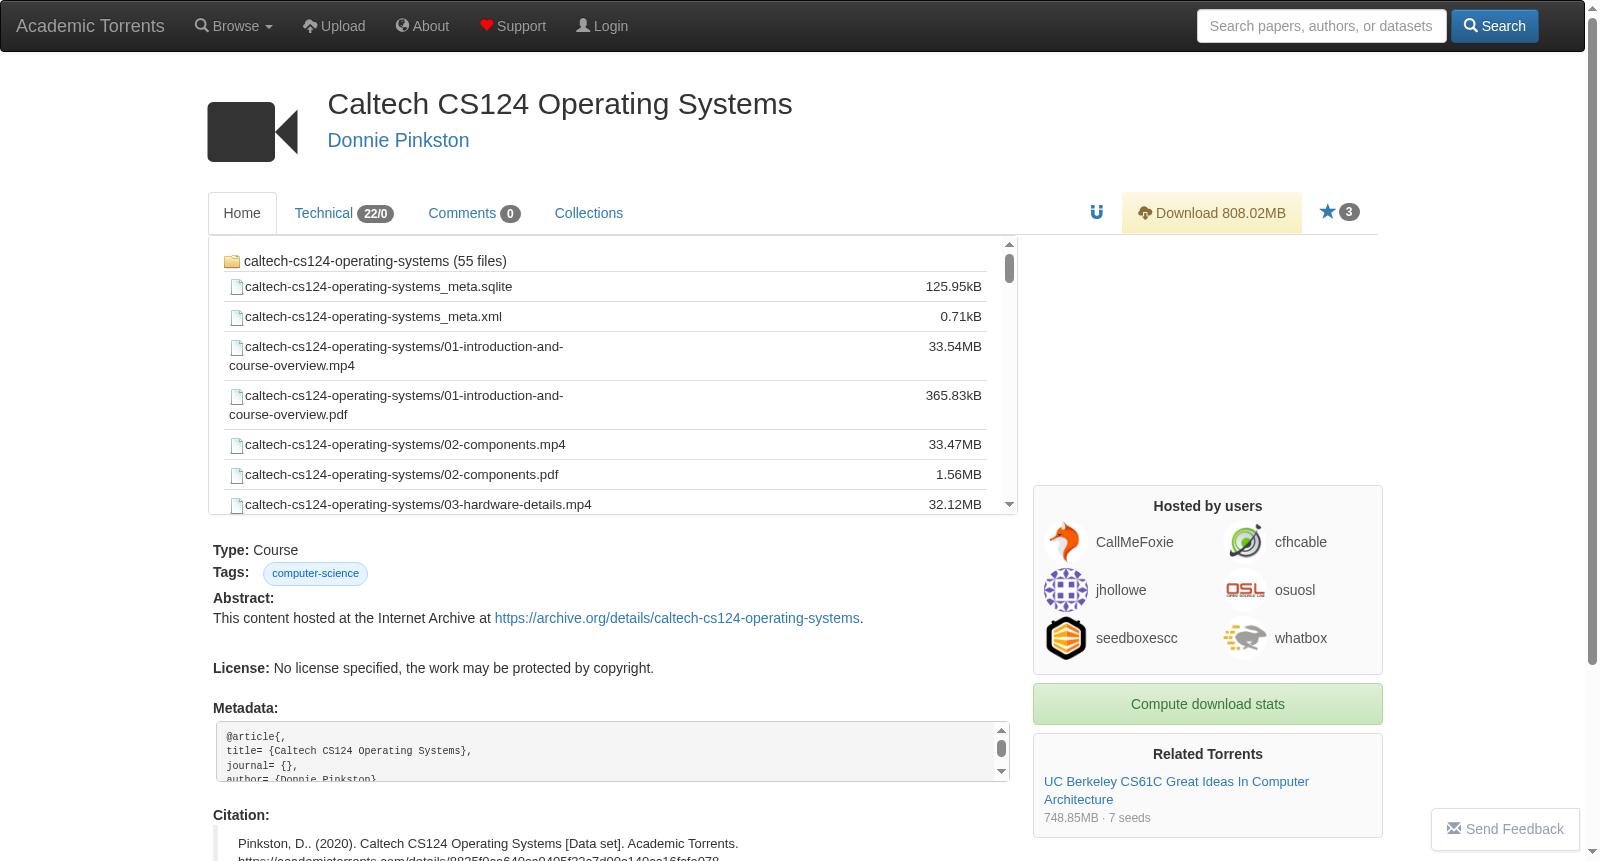Open the Support page

[x=513, y=26]
